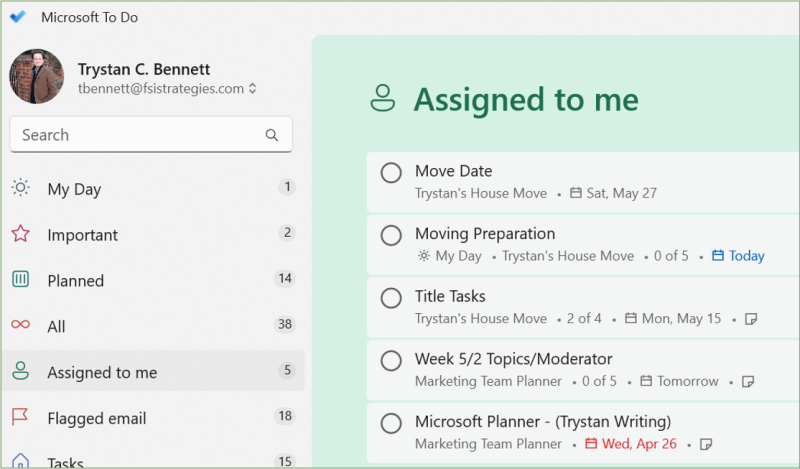Click the Assigned to me heading
Image resolution: width=800 pixels, height=469 pixels.
coord(526,100)
